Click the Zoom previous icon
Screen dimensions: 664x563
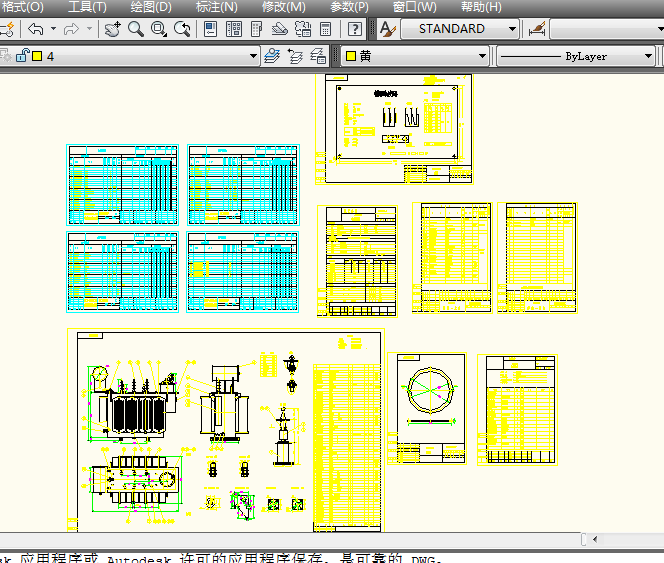(182, 29)
